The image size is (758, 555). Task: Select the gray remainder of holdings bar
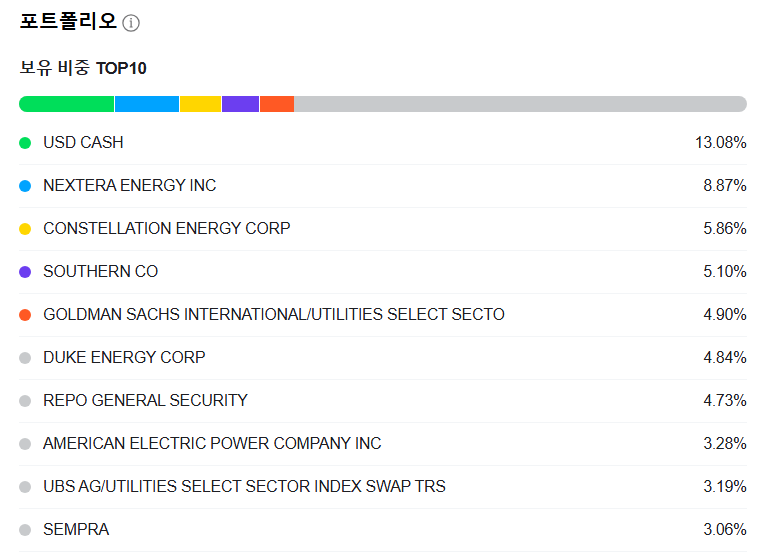pyautogui.click(x=520, y=104)
